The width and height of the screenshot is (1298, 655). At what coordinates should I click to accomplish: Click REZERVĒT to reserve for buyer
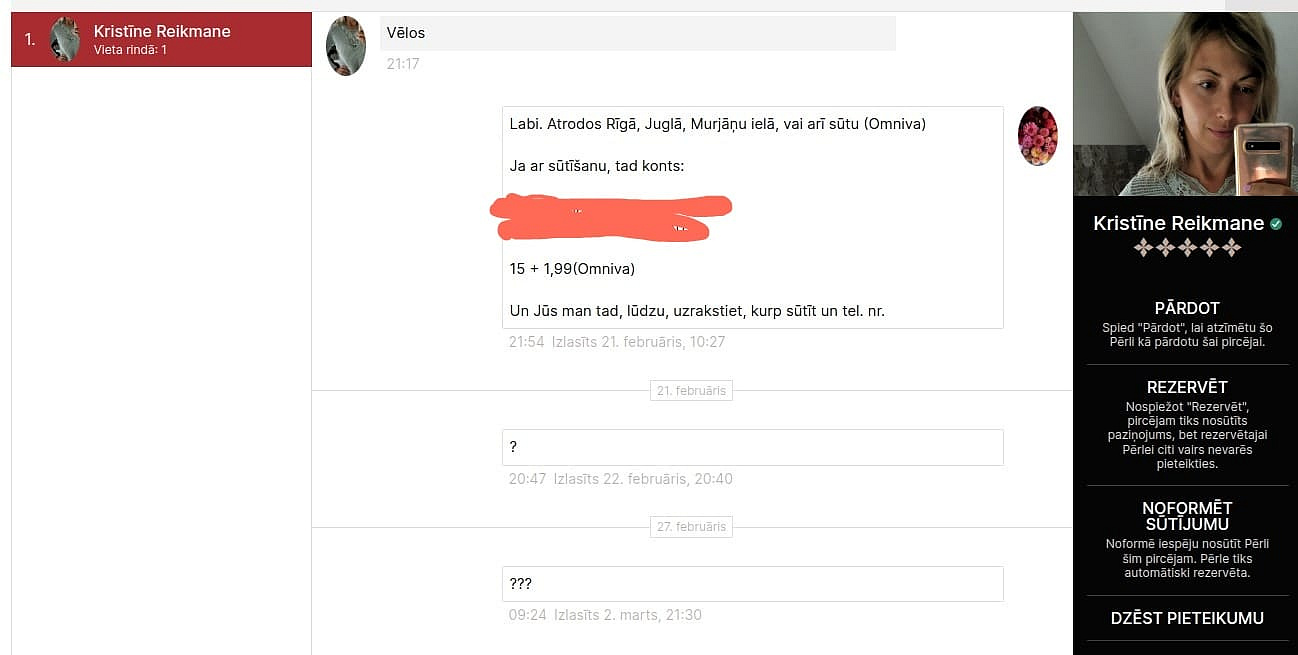click(1187, 387)
